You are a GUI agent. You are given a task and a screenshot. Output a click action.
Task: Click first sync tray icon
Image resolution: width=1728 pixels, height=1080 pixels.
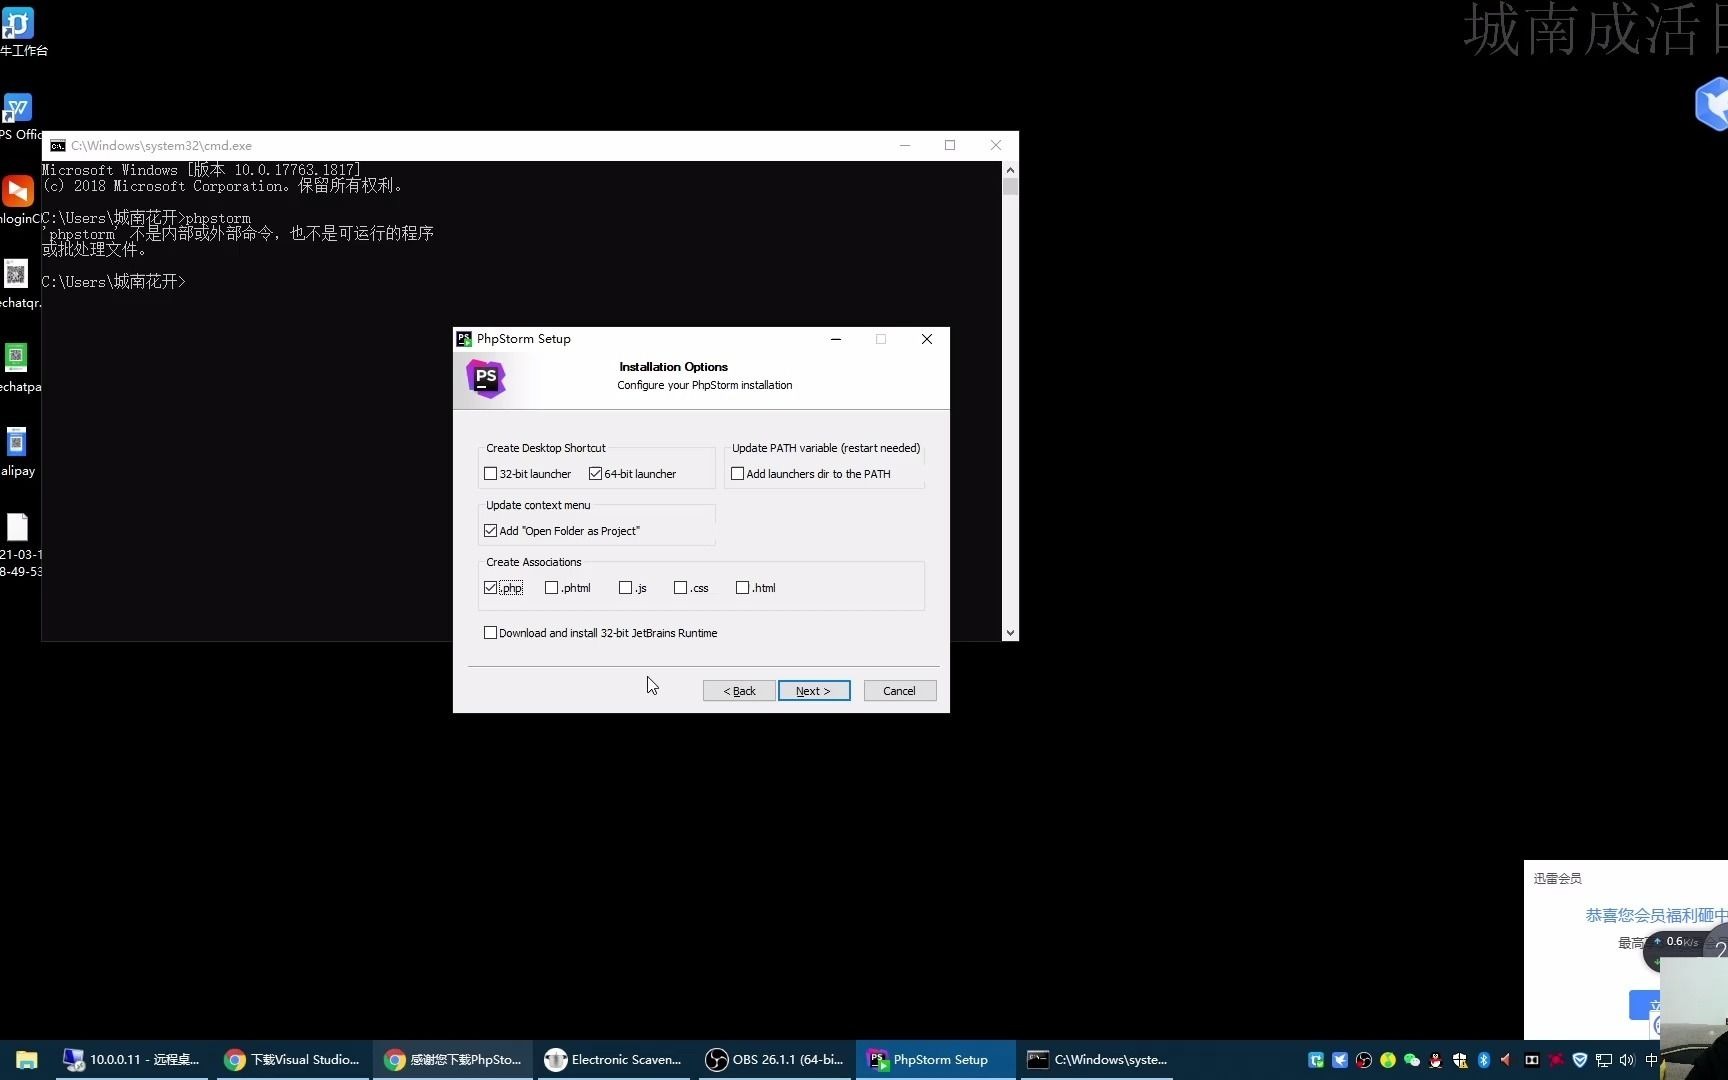(x=1316, y=1060)
